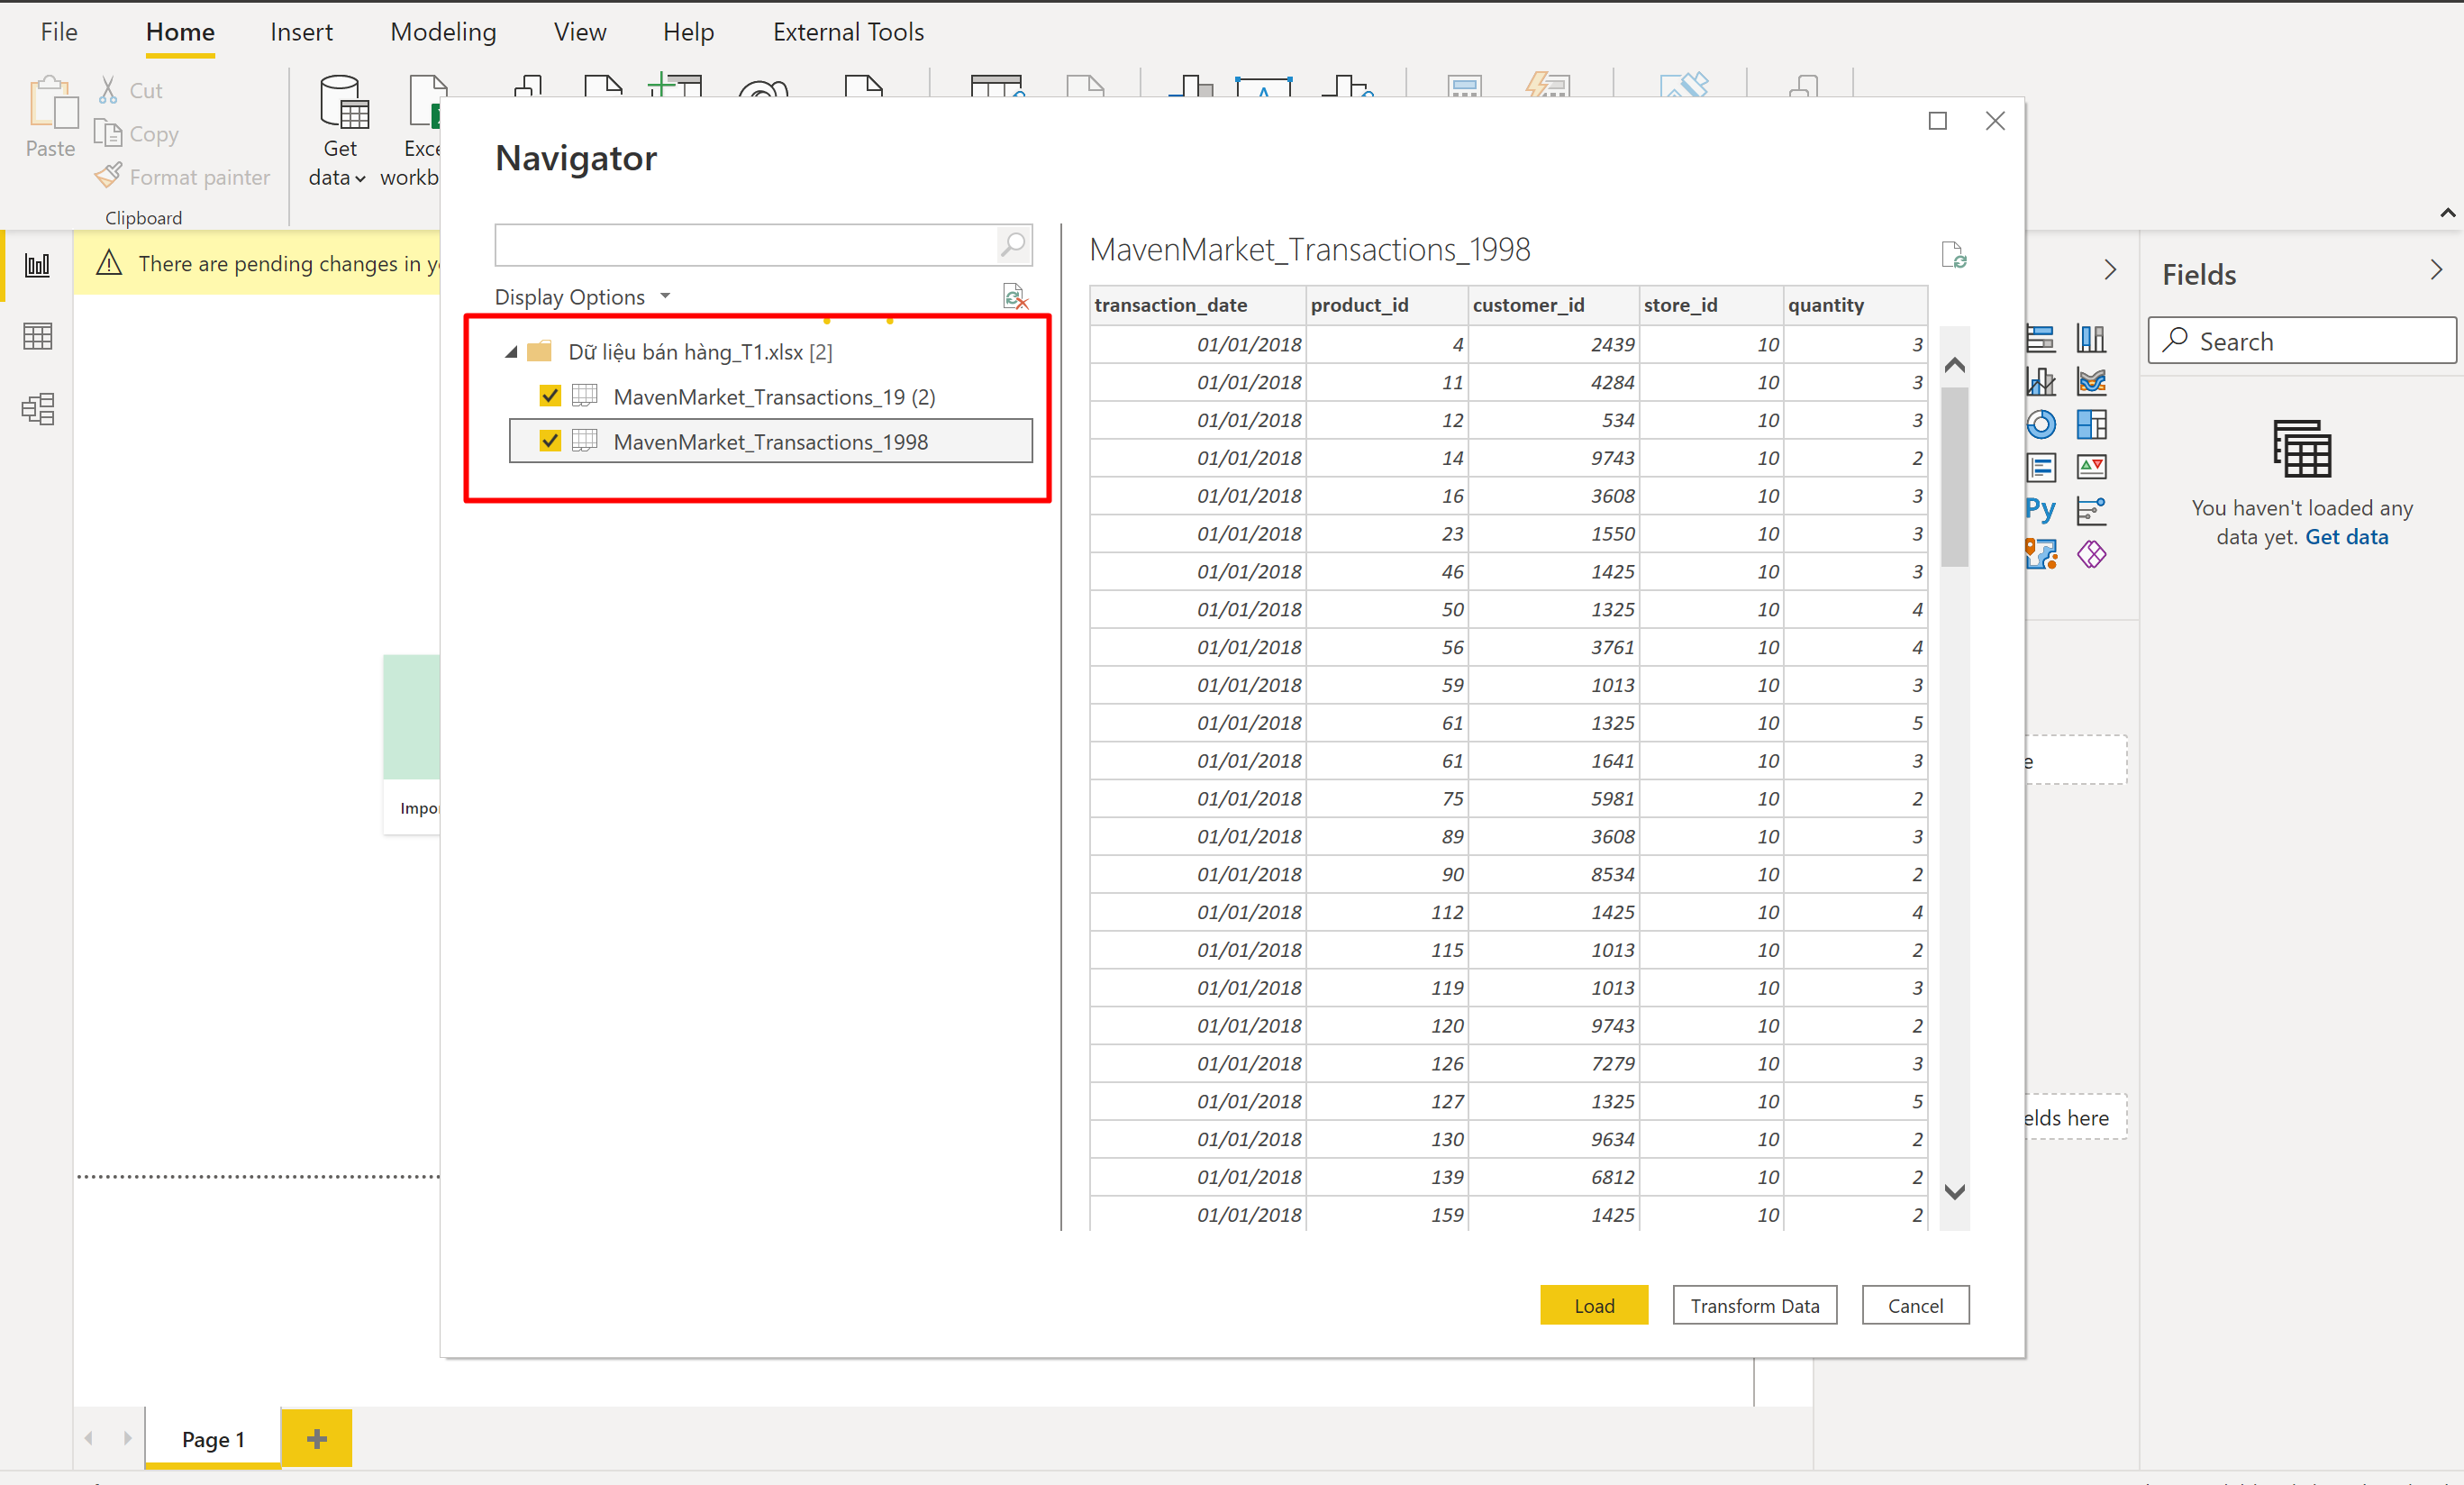Select the Python visual icon
Viewport: 2464px width, 1485px height.
[2040, 510]
